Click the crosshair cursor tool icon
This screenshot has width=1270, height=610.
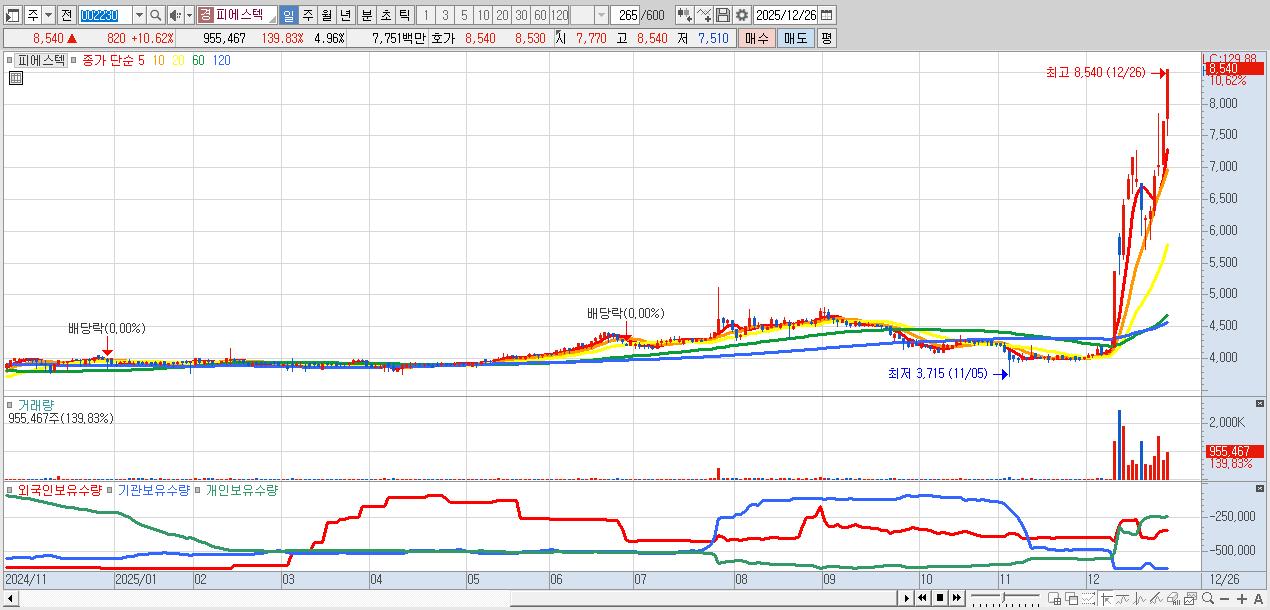click(1106, 598)
